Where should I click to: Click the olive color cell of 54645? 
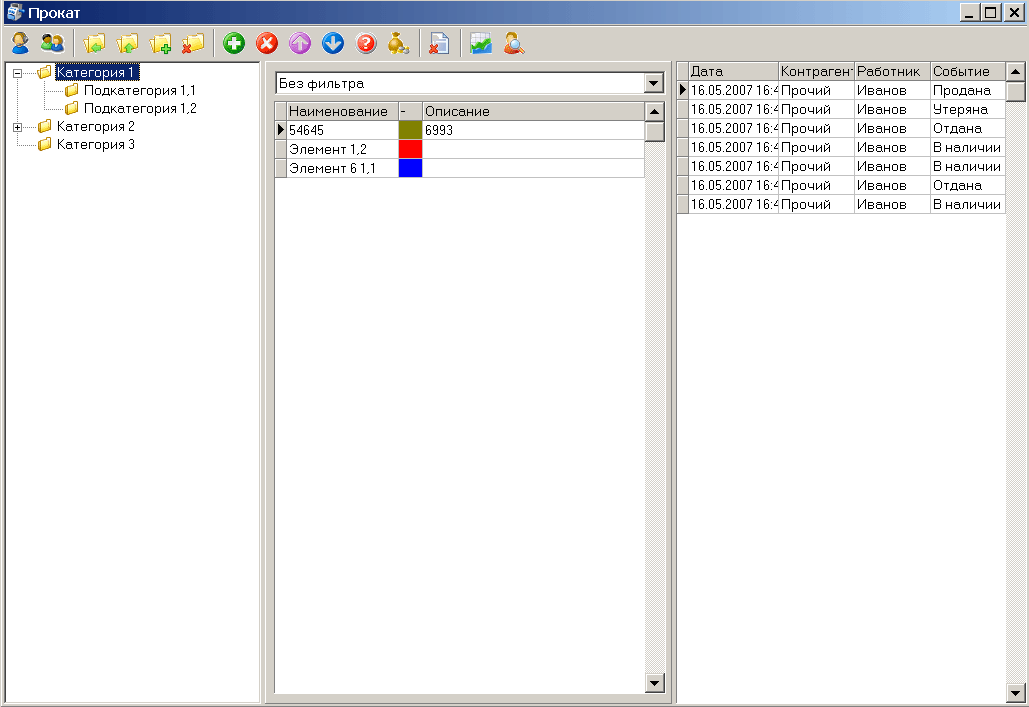pos(410,130)
